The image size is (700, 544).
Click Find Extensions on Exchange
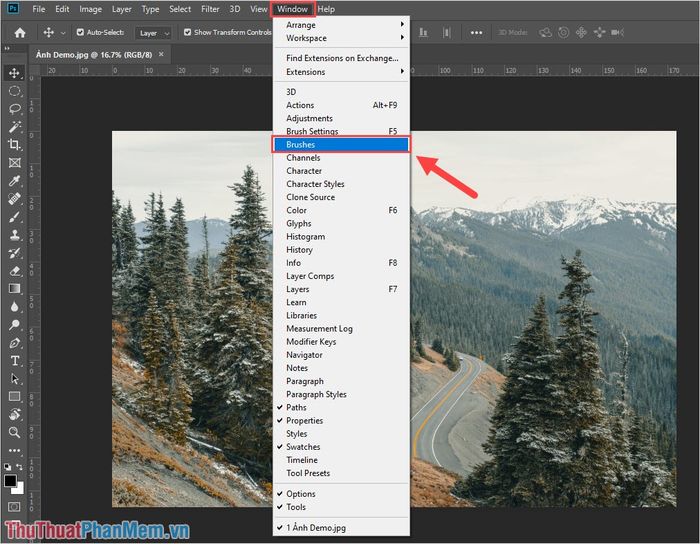coord(340,58)
